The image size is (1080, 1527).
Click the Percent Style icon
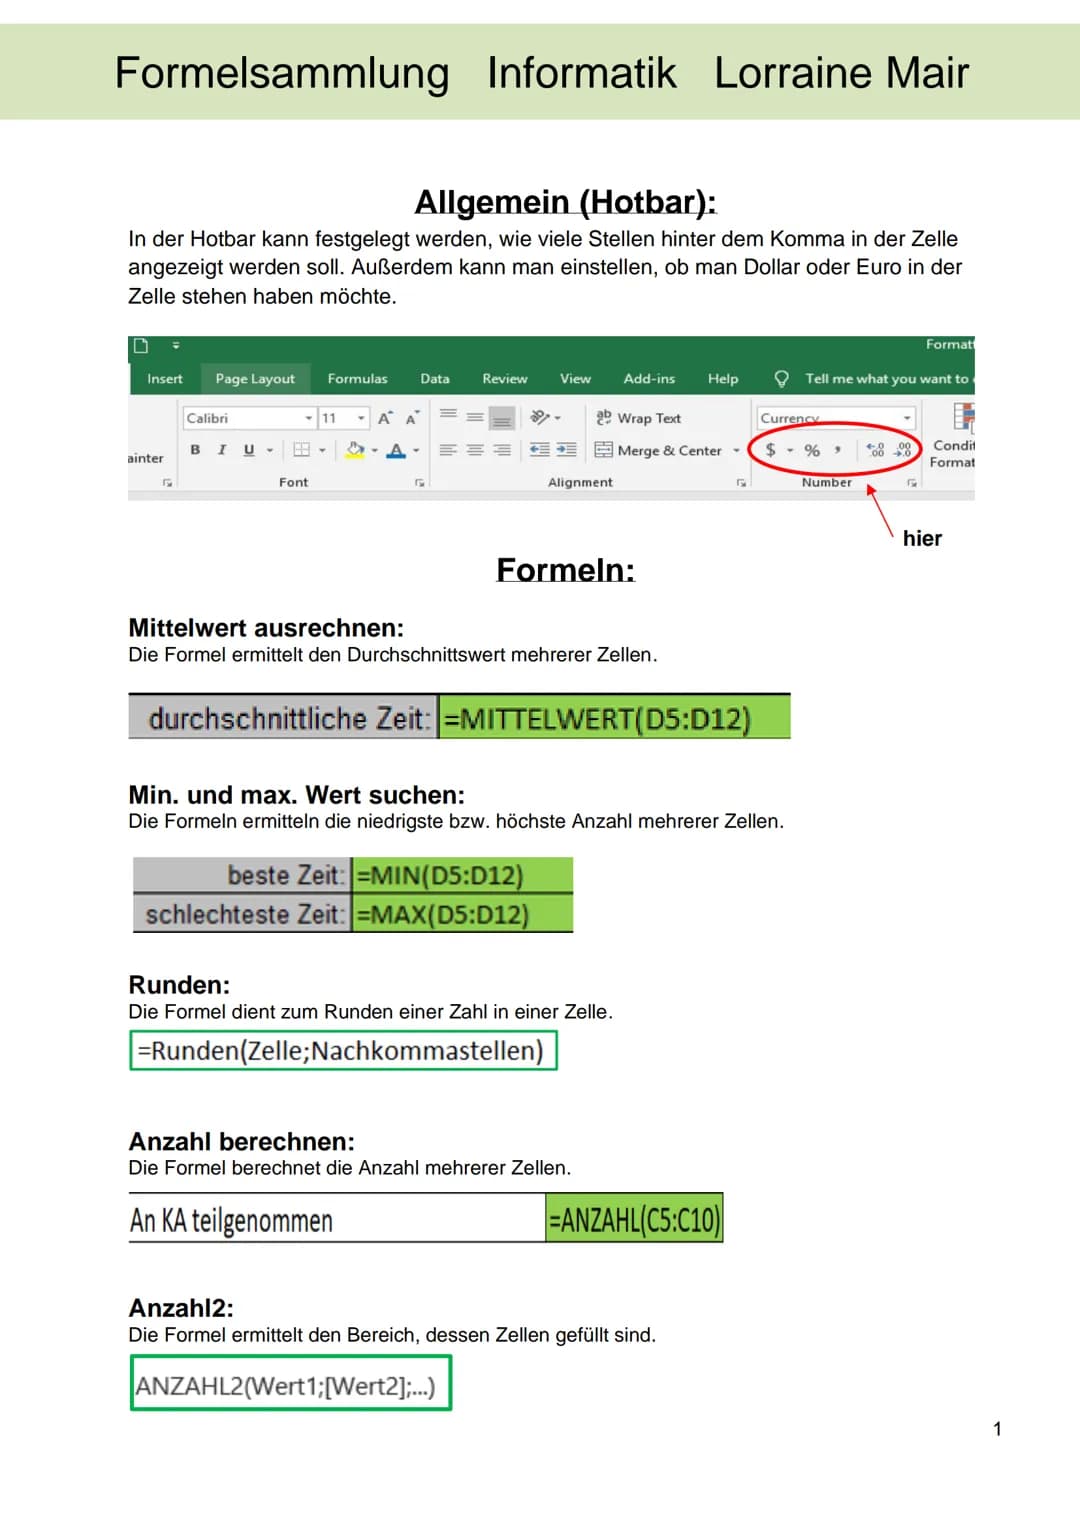tap(812, 450)
